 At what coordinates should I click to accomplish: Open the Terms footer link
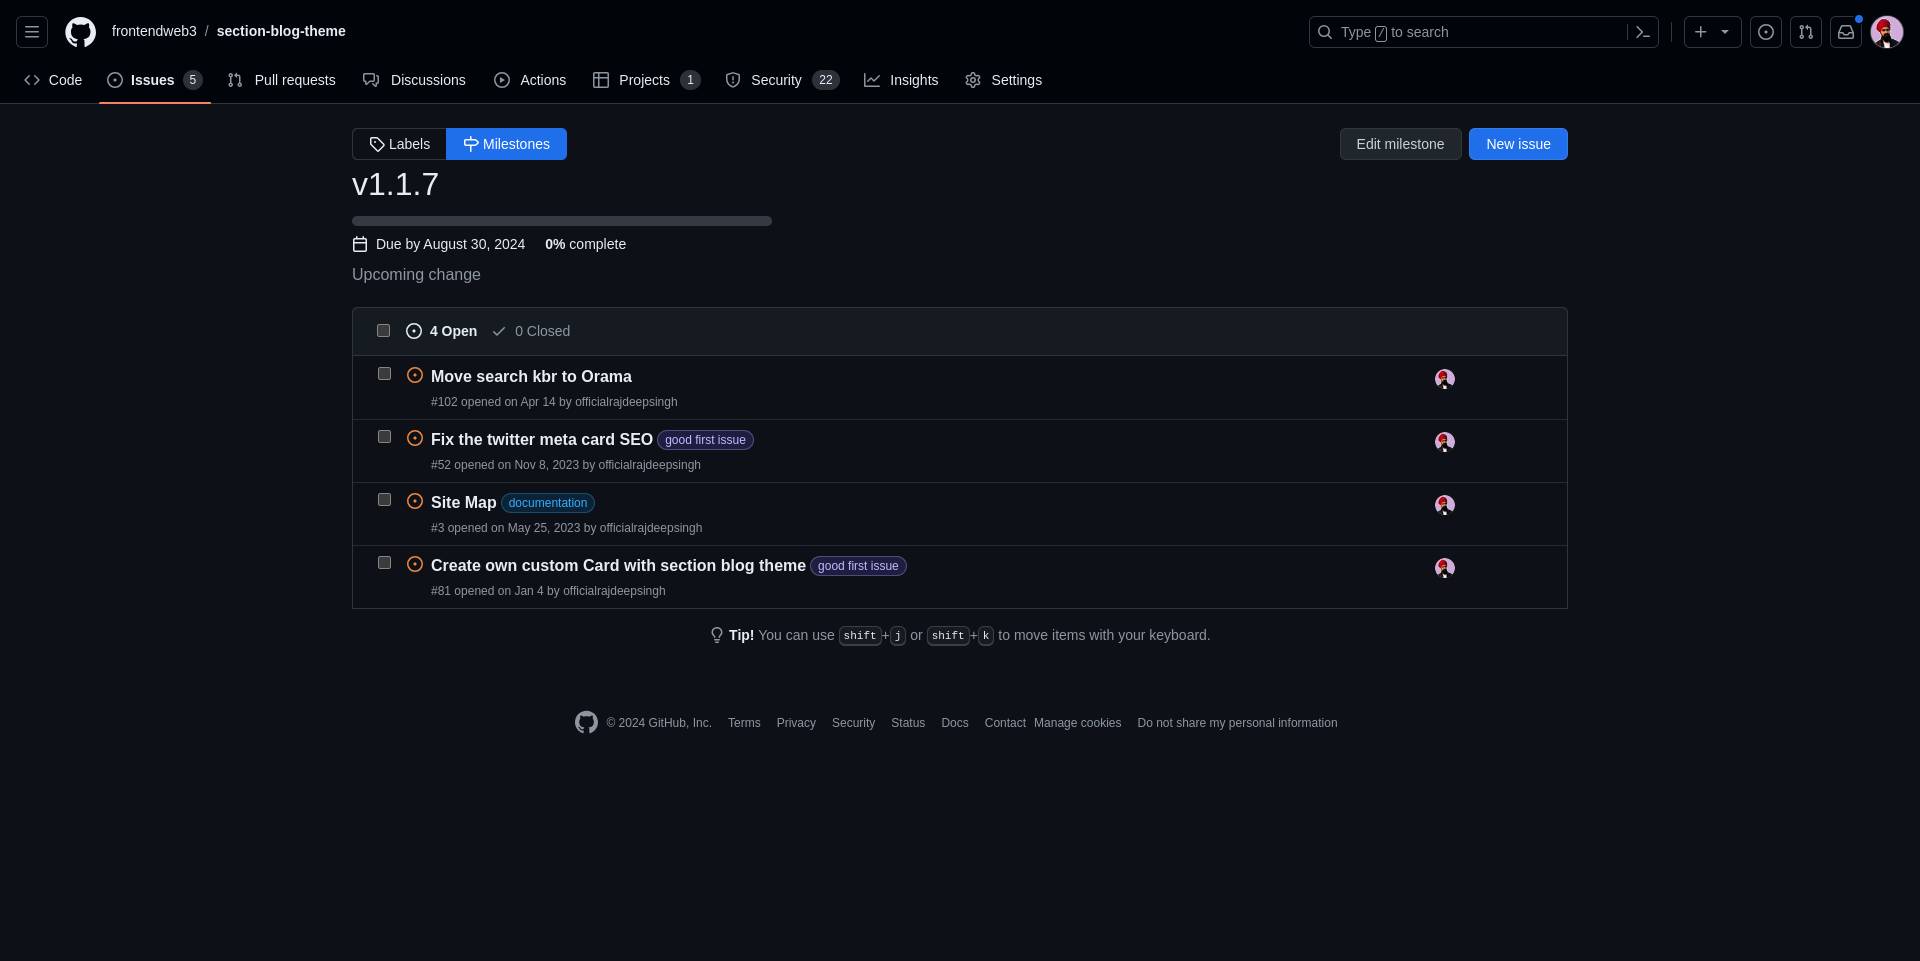[744, 723]
